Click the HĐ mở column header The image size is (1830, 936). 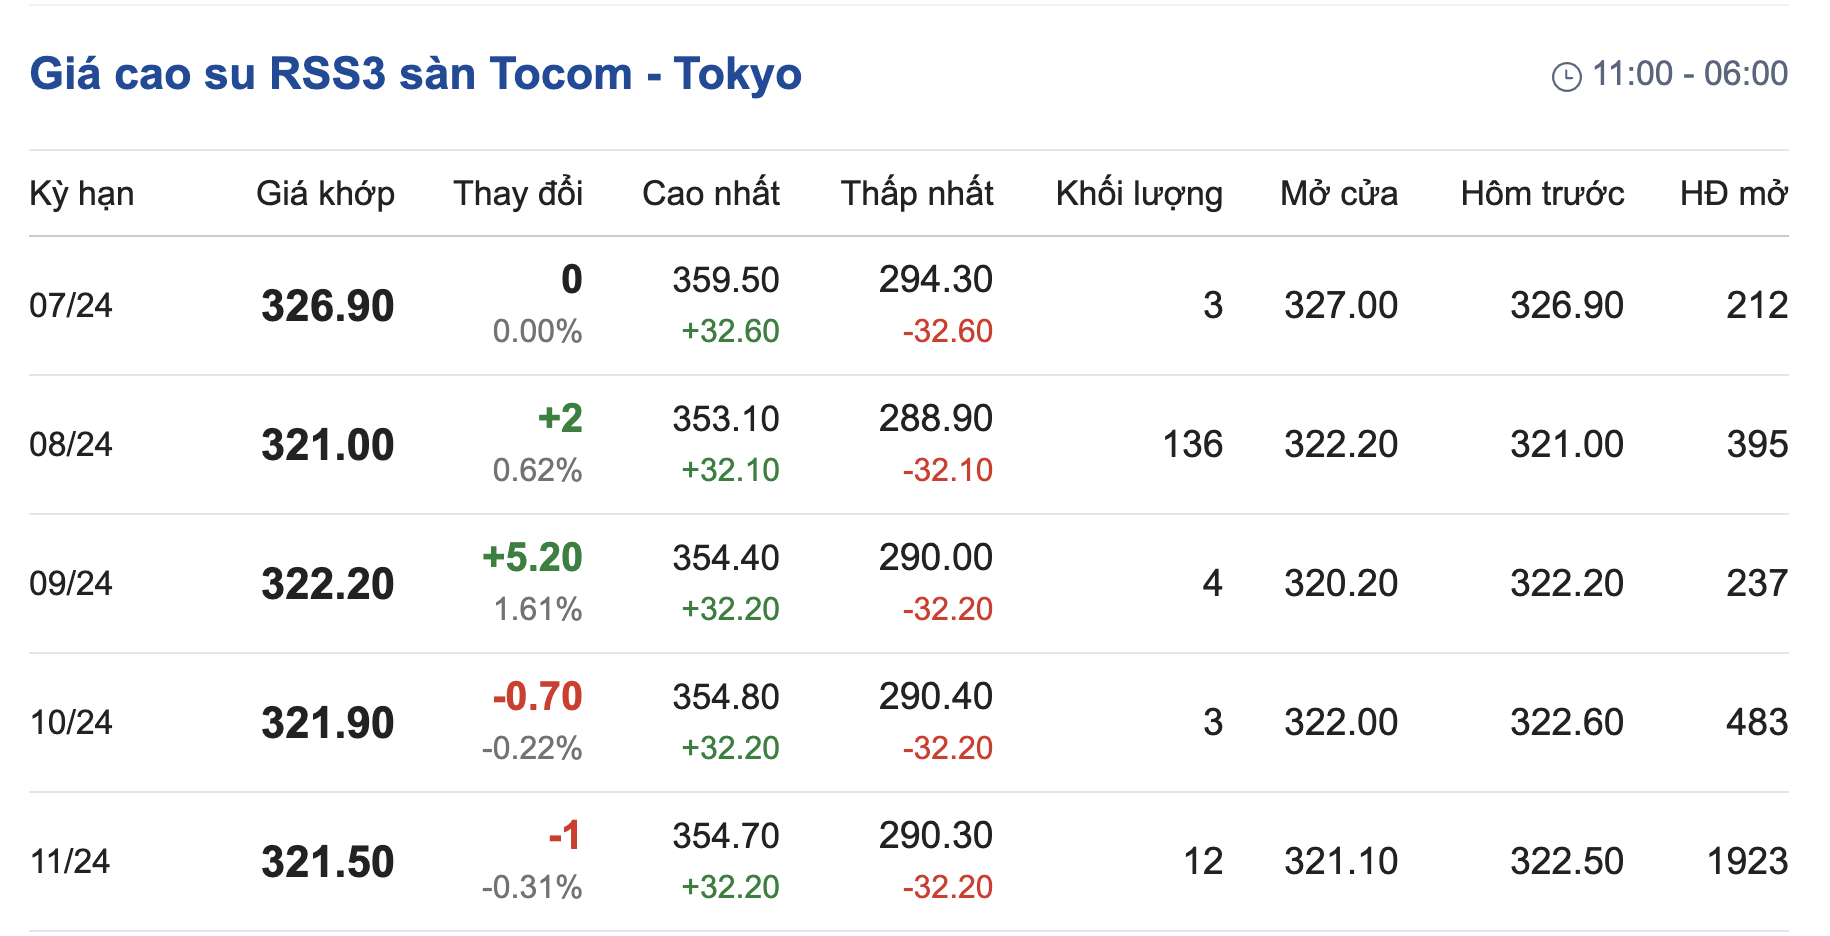tap(1733, 193)
